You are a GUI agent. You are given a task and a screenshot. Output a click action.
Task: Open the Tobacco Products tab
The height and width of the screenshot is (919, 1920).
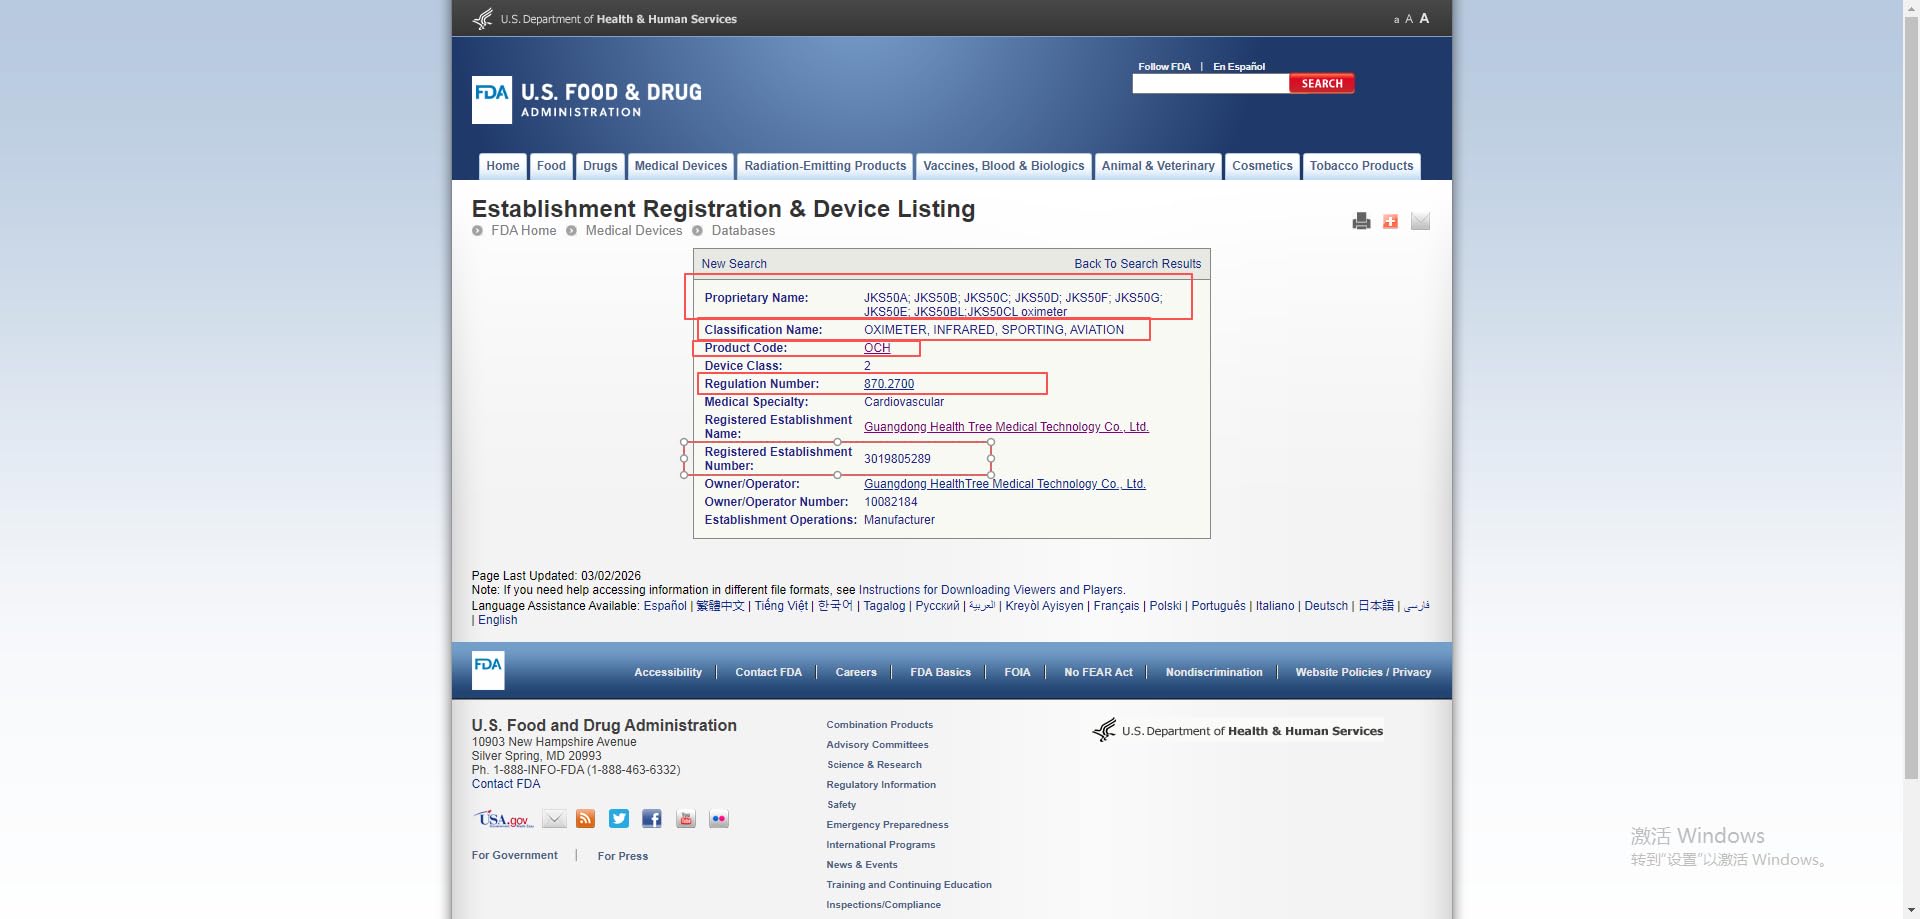point(1361,166)
